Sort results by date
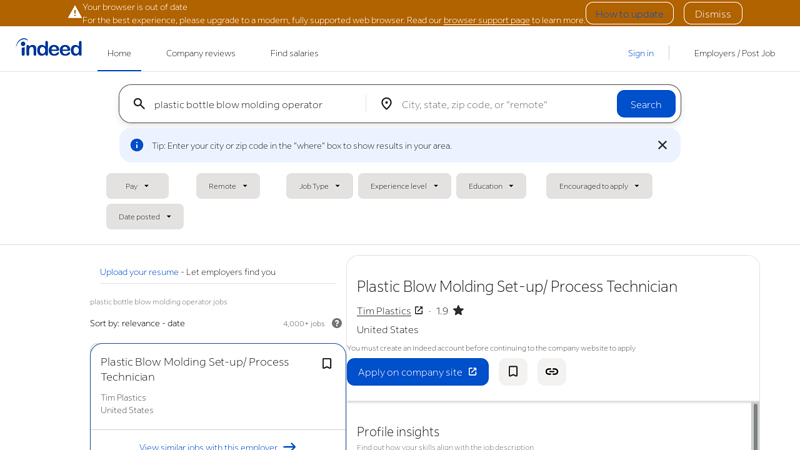 pyautogui.click(x=176, y=323)
